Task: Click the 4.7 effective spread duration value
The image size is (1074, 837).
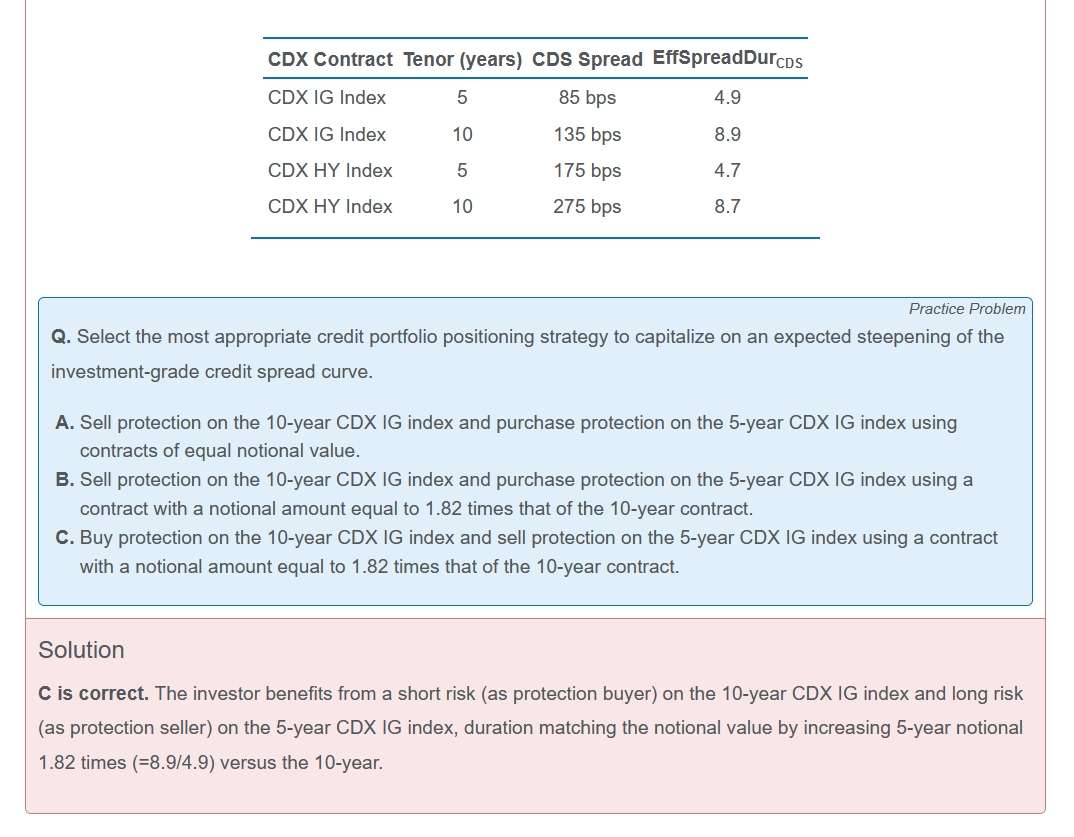Action: 727,171
